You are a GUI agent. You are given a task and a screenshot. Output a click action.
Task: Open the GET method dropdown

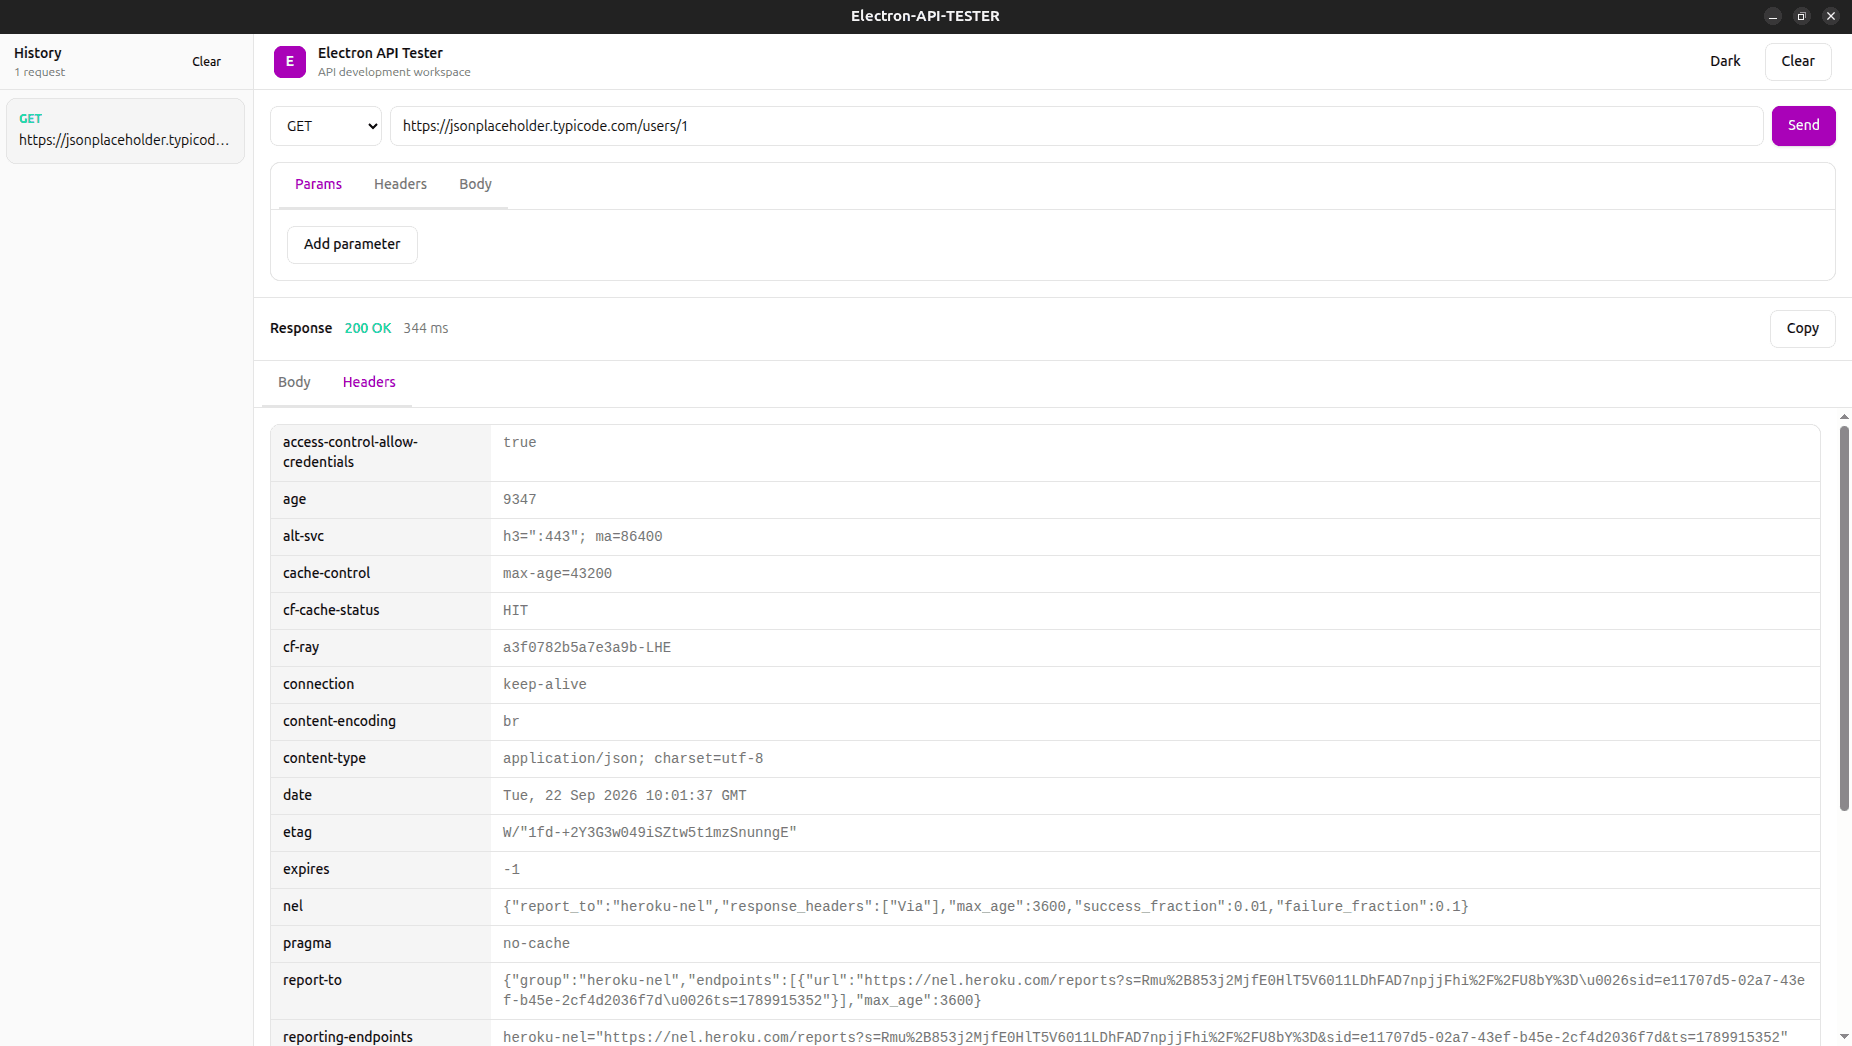click(326, 126)
